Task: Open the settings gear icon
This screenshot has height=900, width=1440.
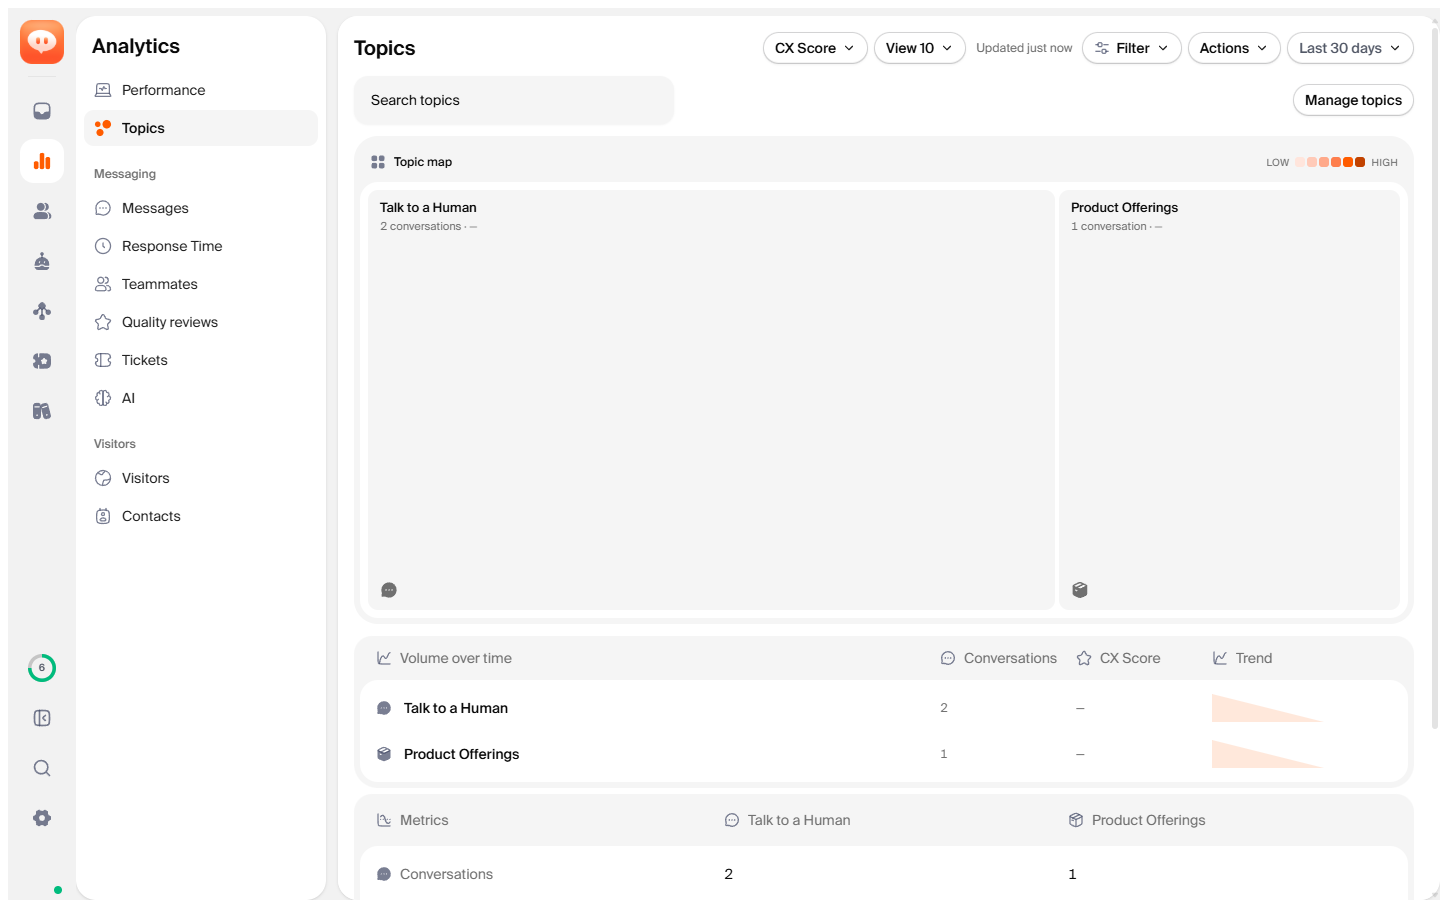Action: (42, 818)
